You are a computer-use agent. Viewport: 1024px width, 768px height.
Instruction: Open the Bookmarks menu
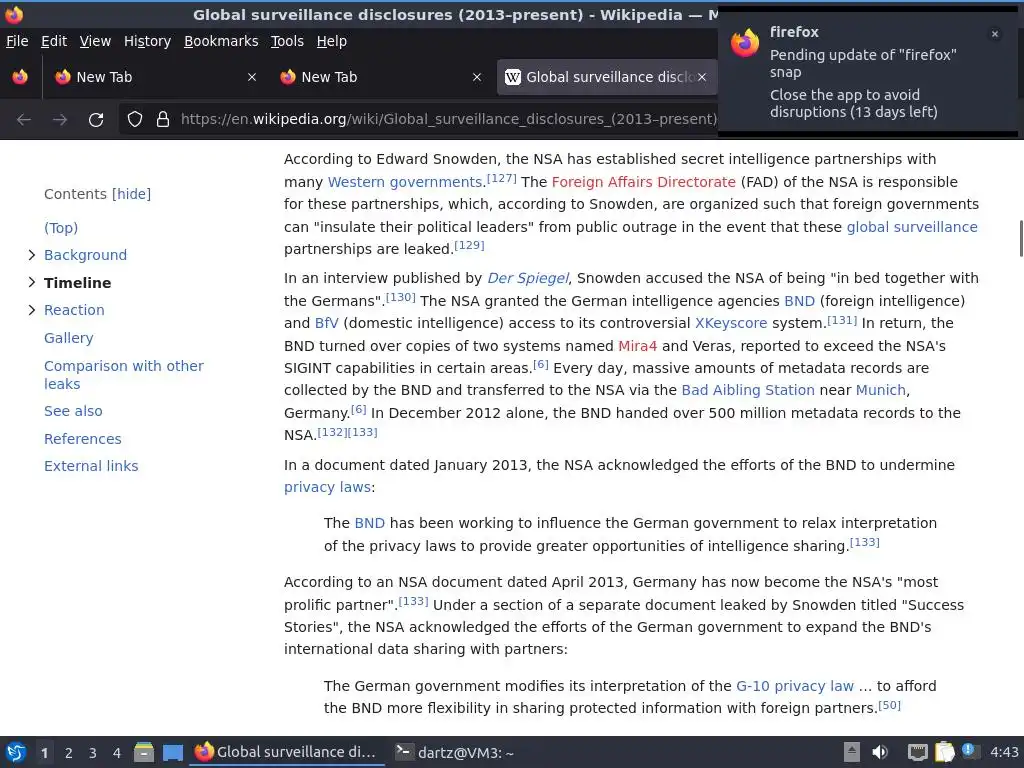coord(221,41)
